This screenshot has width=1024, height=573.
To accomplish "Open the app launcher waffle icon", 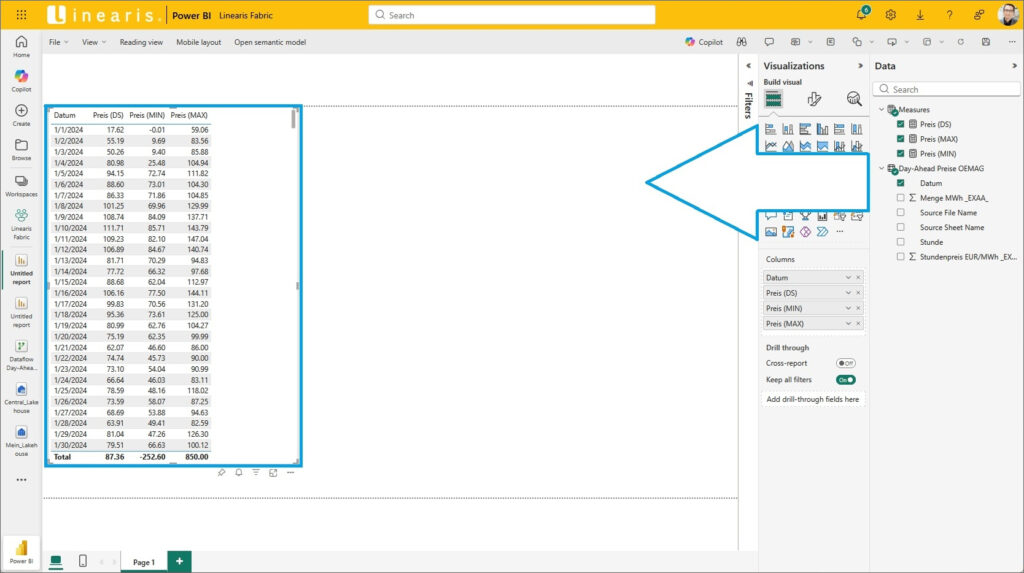I will (x=22, y=15).
